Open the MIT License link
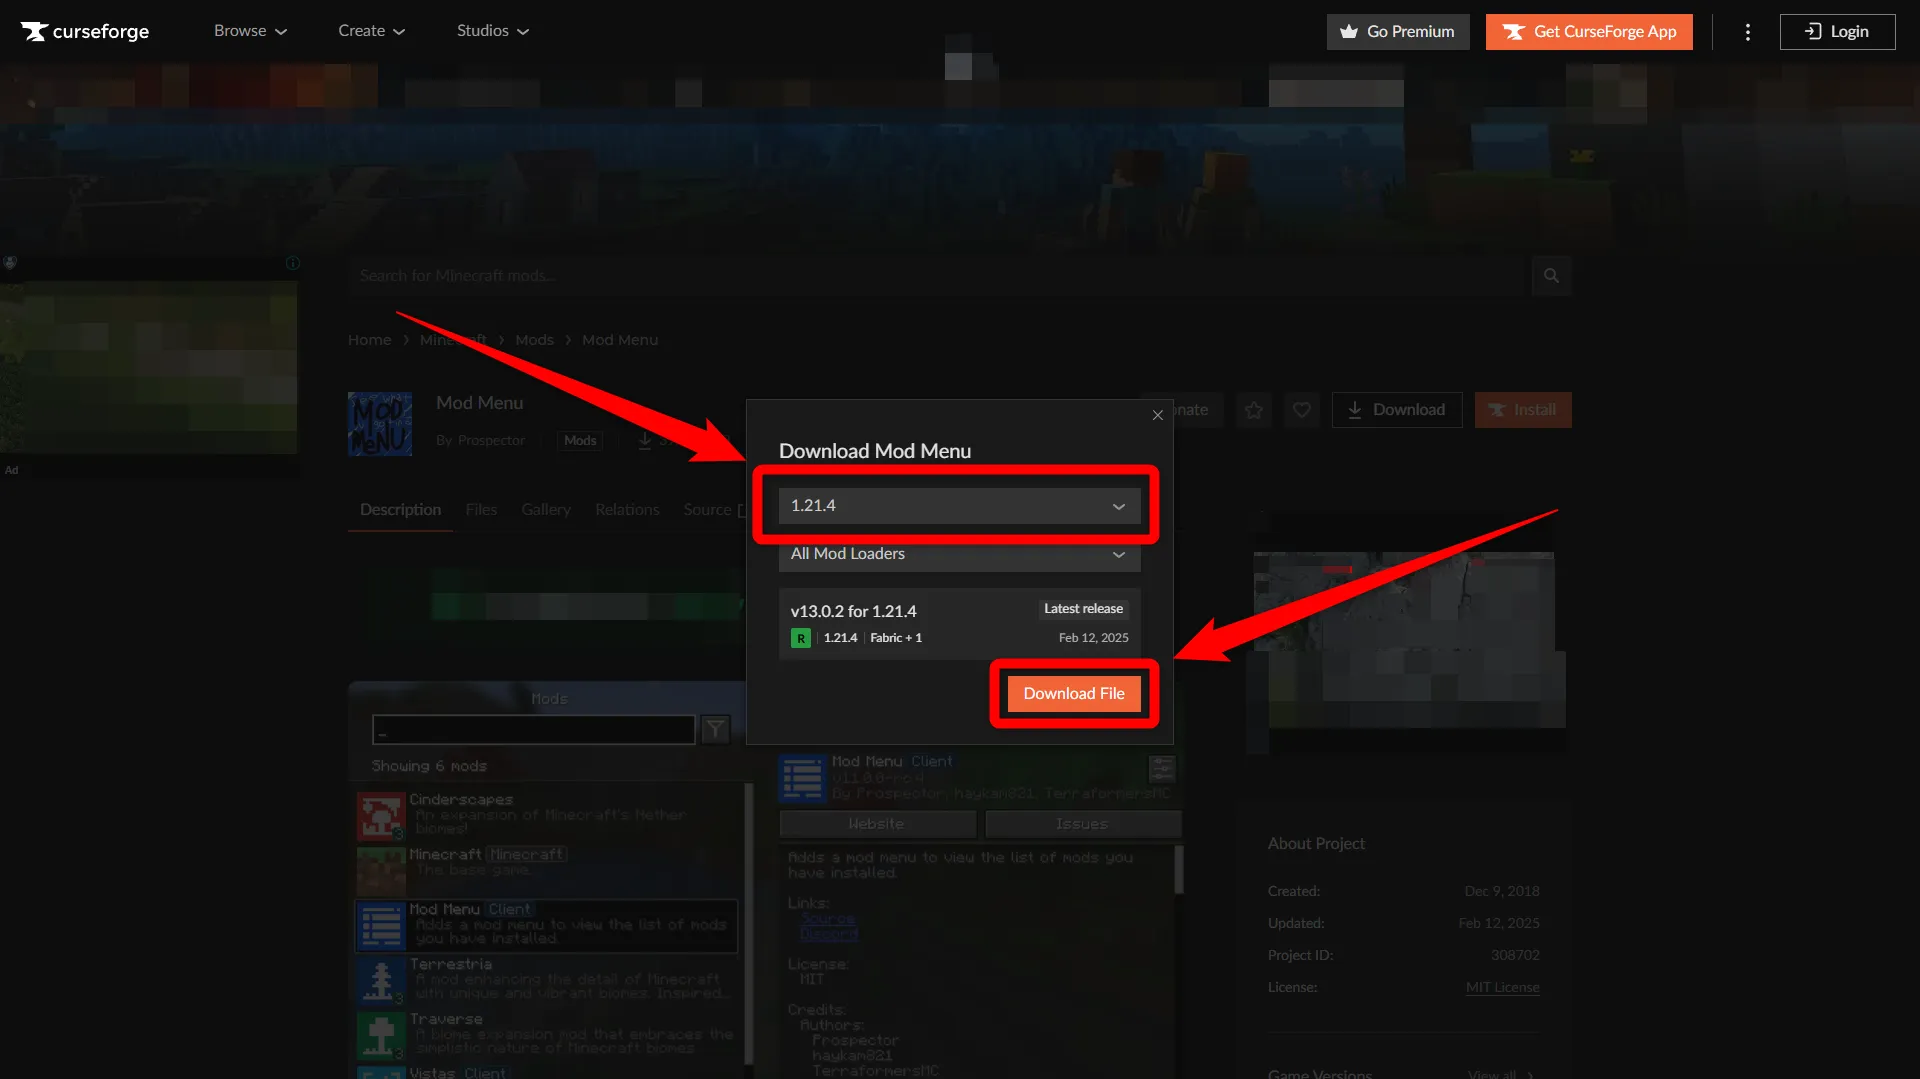 (1502, 988)
